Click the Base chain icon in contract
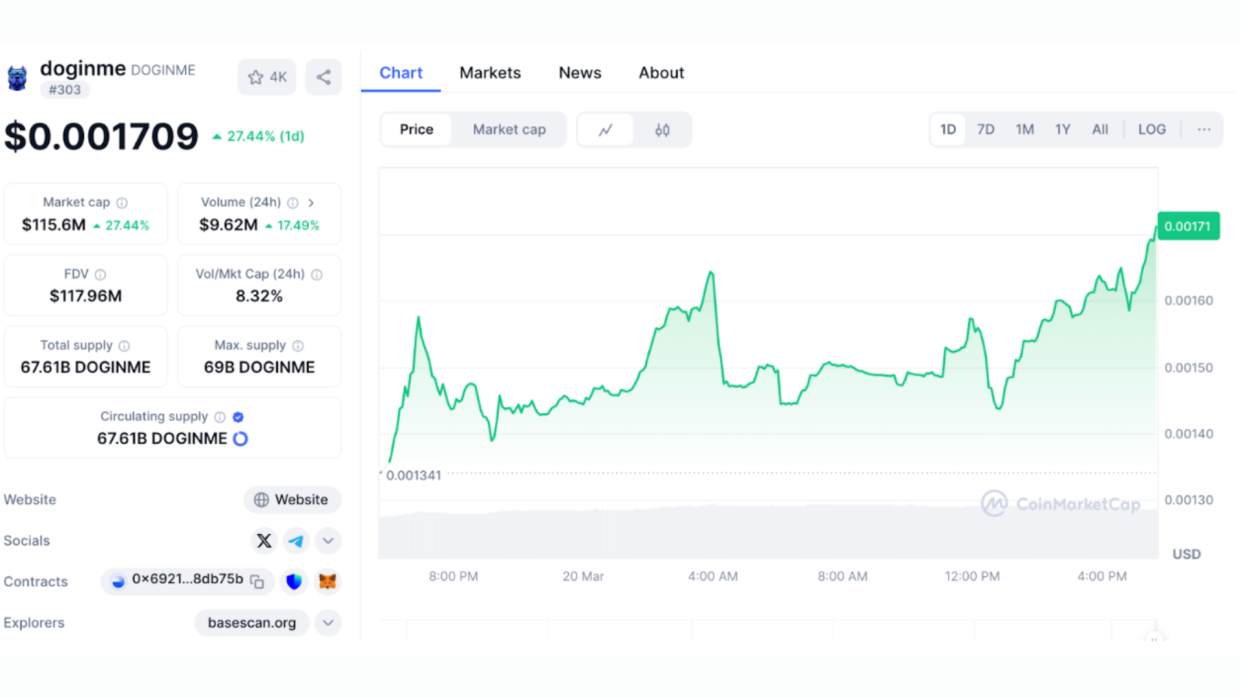 (x=118, y=581)
